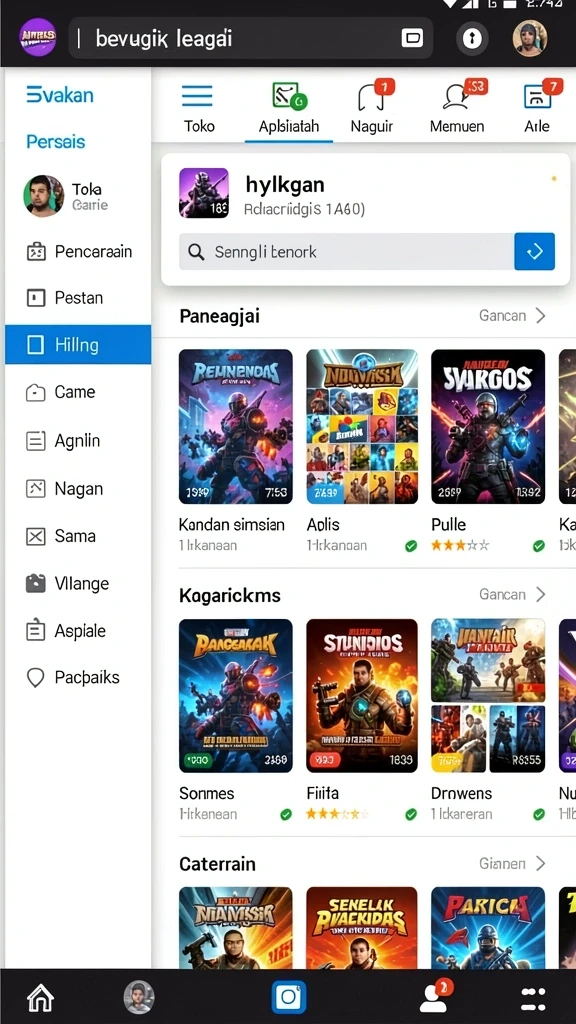Select Svakan in the sidebar

pos(60,95)
